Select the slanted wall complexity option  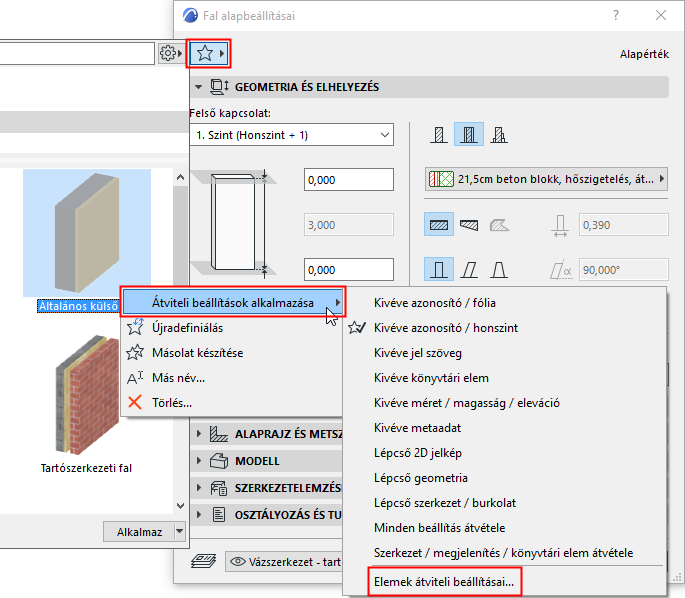469,270
